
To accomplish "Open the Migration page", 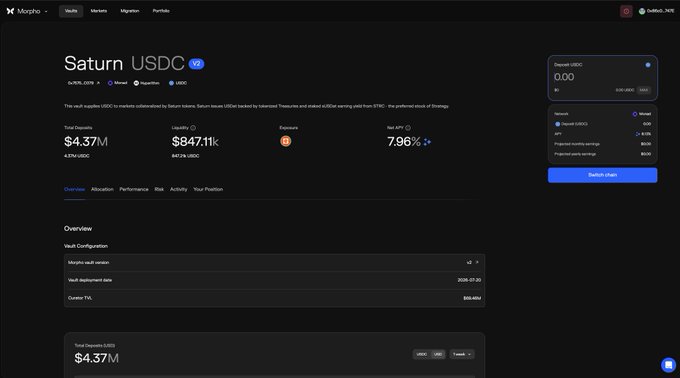I will click(130, 11).
